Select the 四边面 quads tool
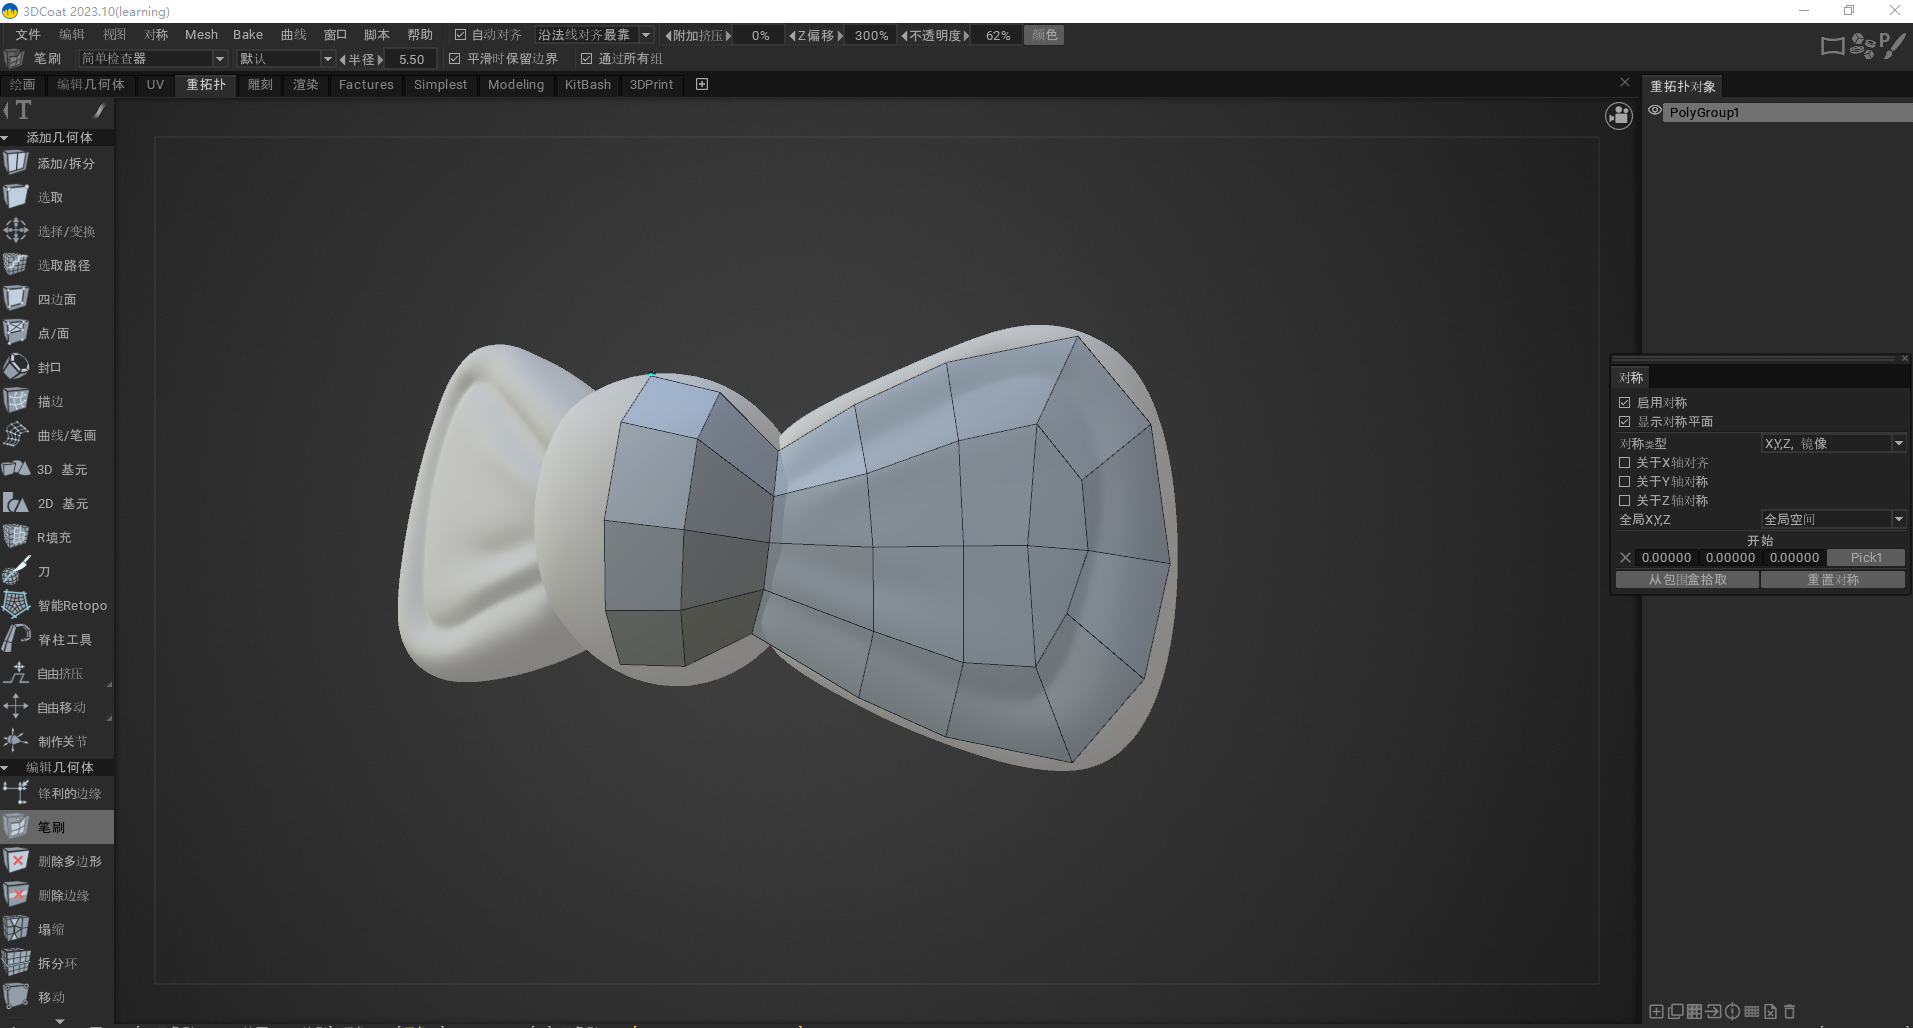Screen dimensions: 1913x1028 pyautogui.click(x=56, y=299)
